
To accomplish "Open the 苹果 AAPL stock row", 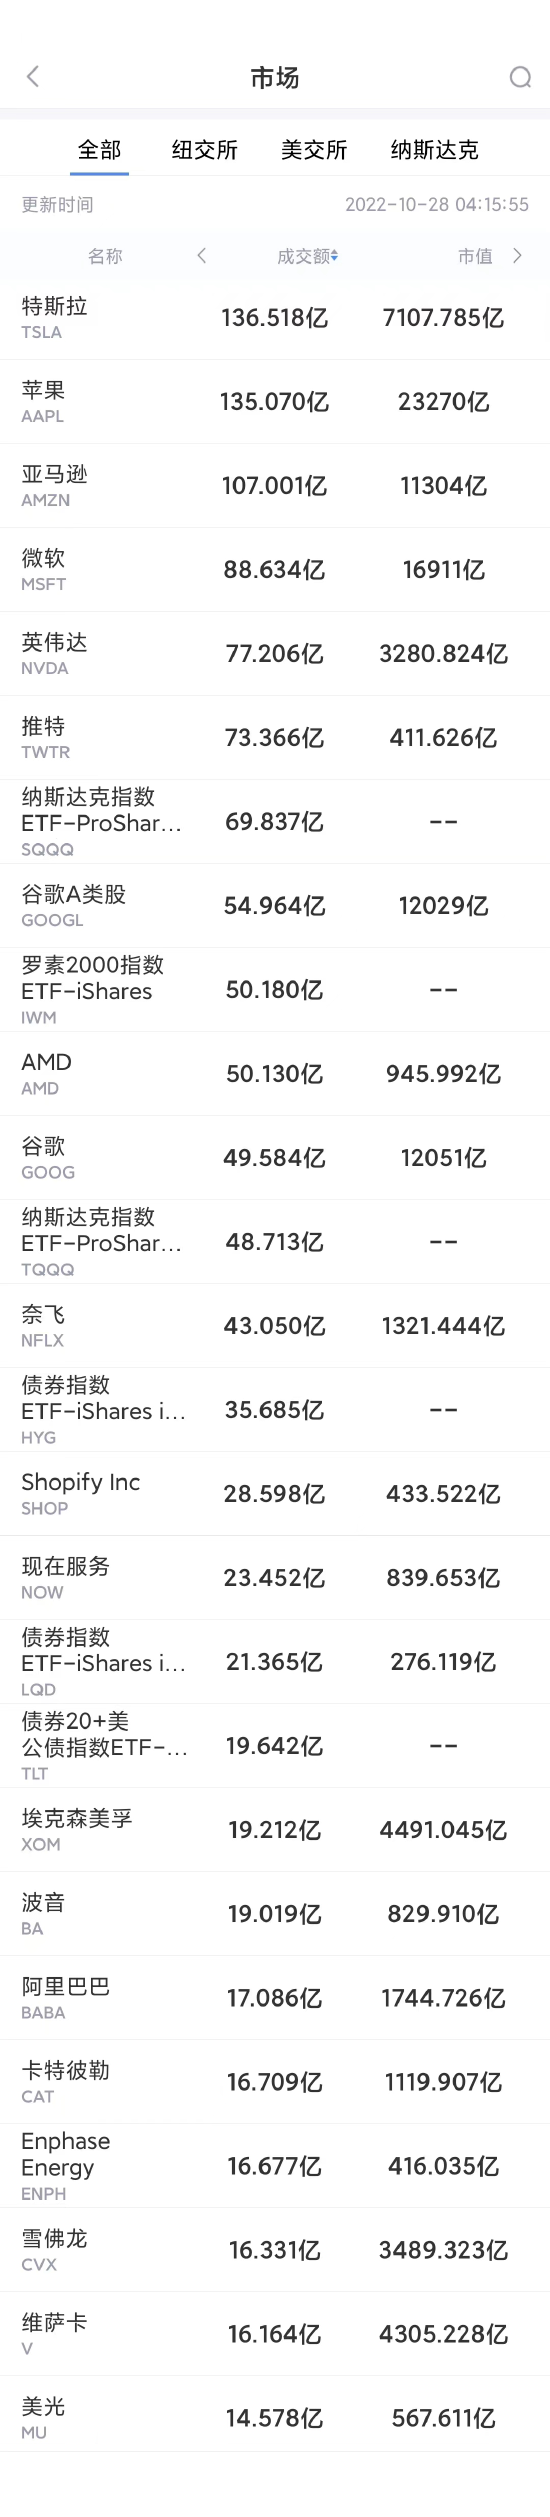I will [x=275, y=402].
